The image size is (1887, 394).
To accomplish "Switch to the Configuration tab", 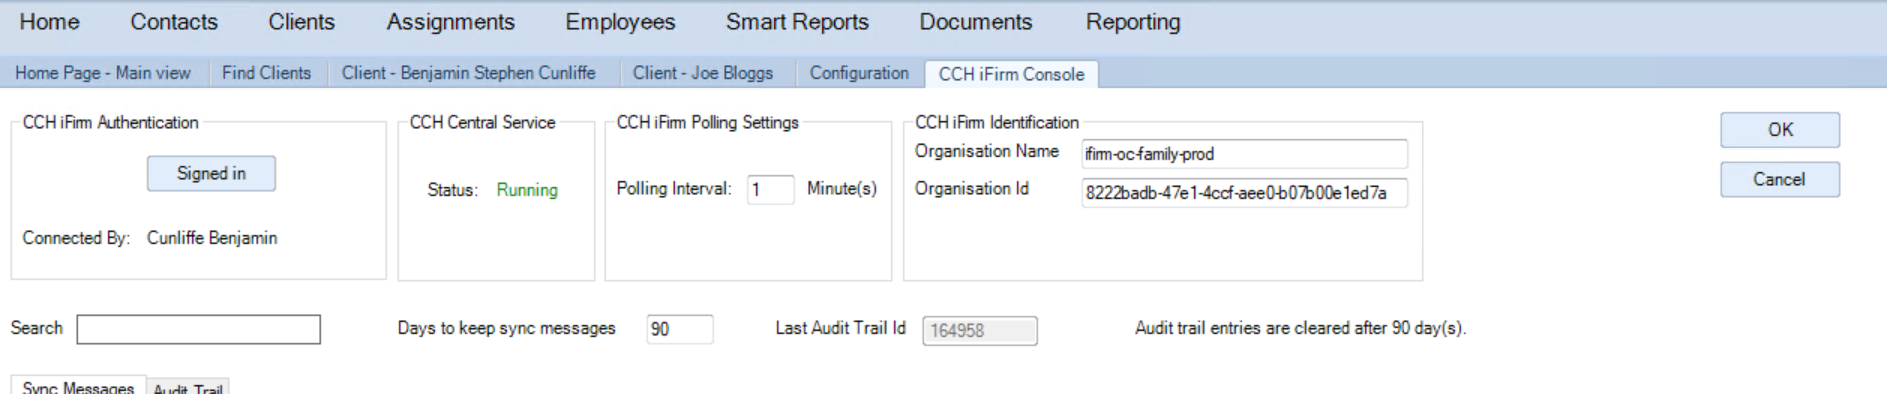I will [x=859, y=73].
